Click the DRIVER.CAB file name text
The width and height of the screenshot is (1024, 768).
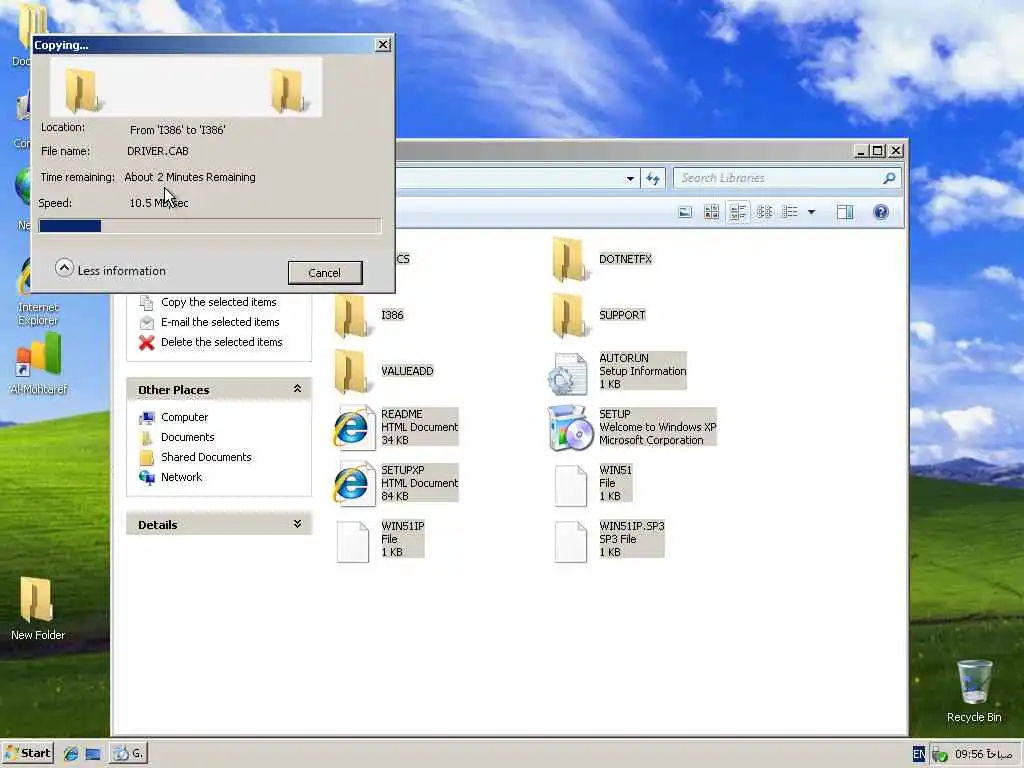pos(157,151)
